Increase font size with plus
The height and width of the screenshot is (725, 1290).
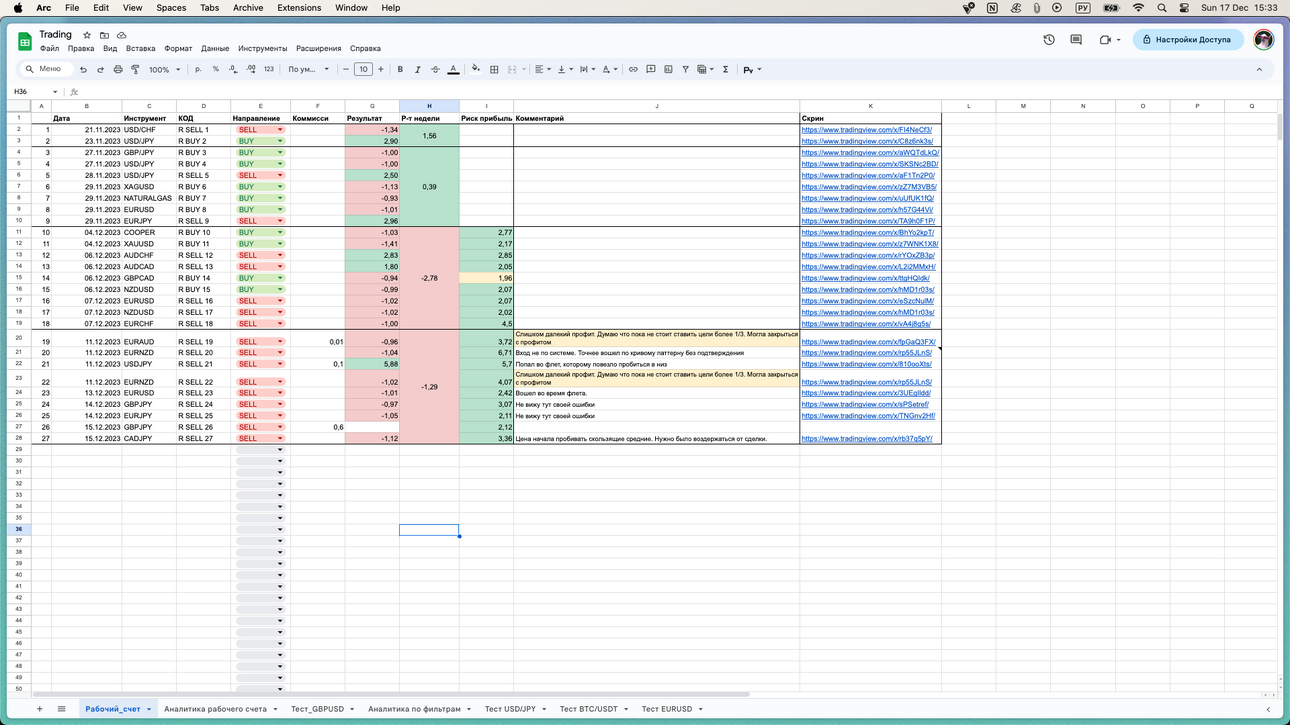(381, 70)
